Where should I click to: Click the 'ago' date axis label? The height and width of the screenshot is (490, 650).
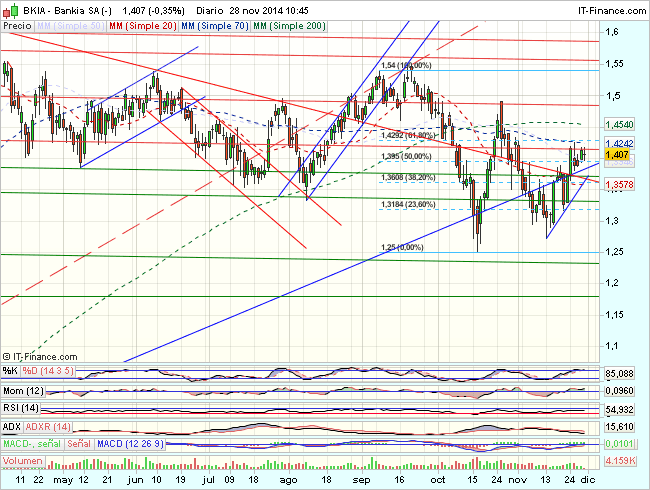click(288, 480)
